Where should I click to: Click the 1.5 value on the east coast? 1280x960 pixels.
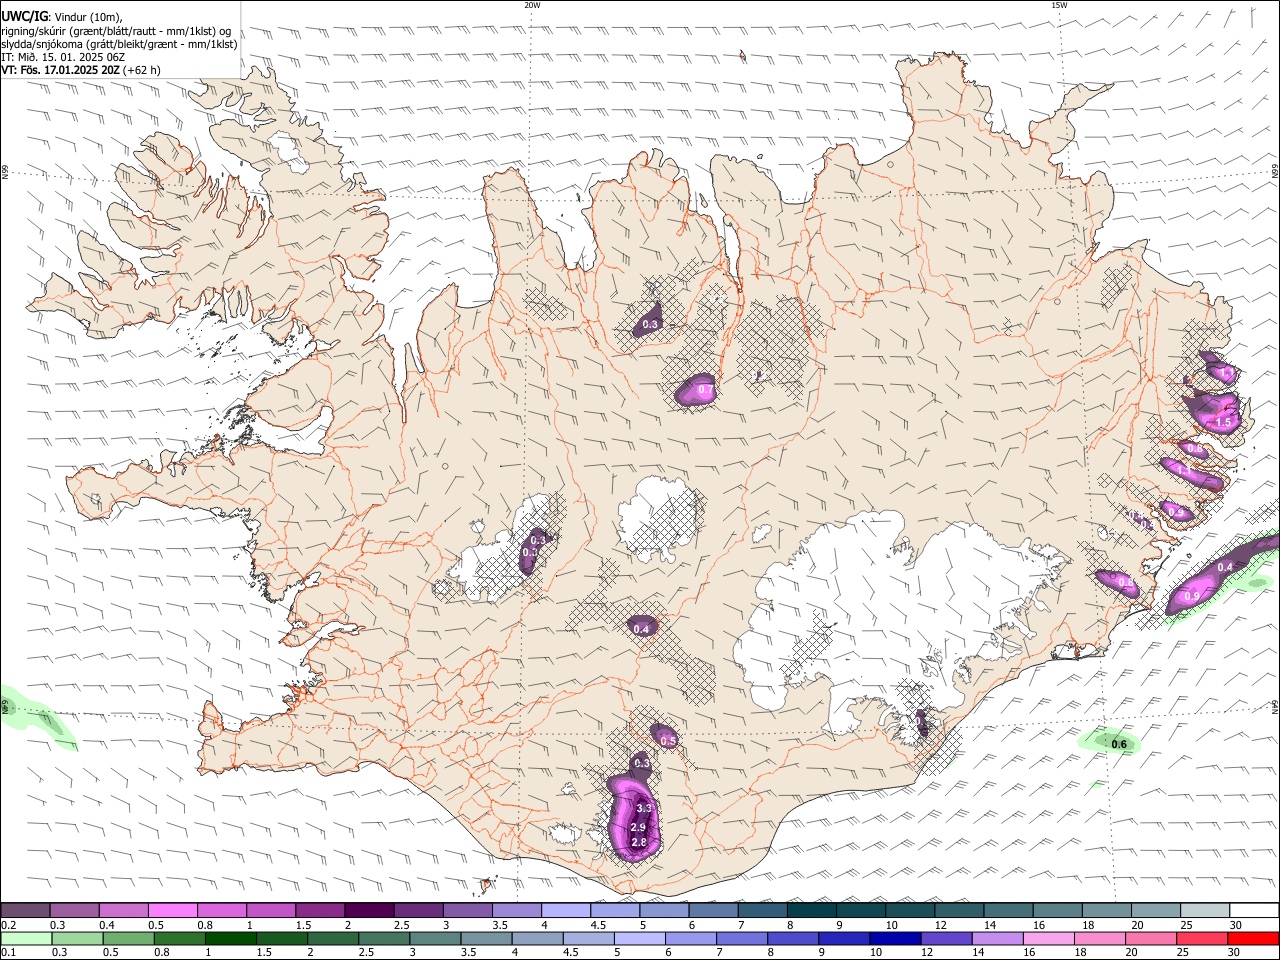click(1223, 423)
